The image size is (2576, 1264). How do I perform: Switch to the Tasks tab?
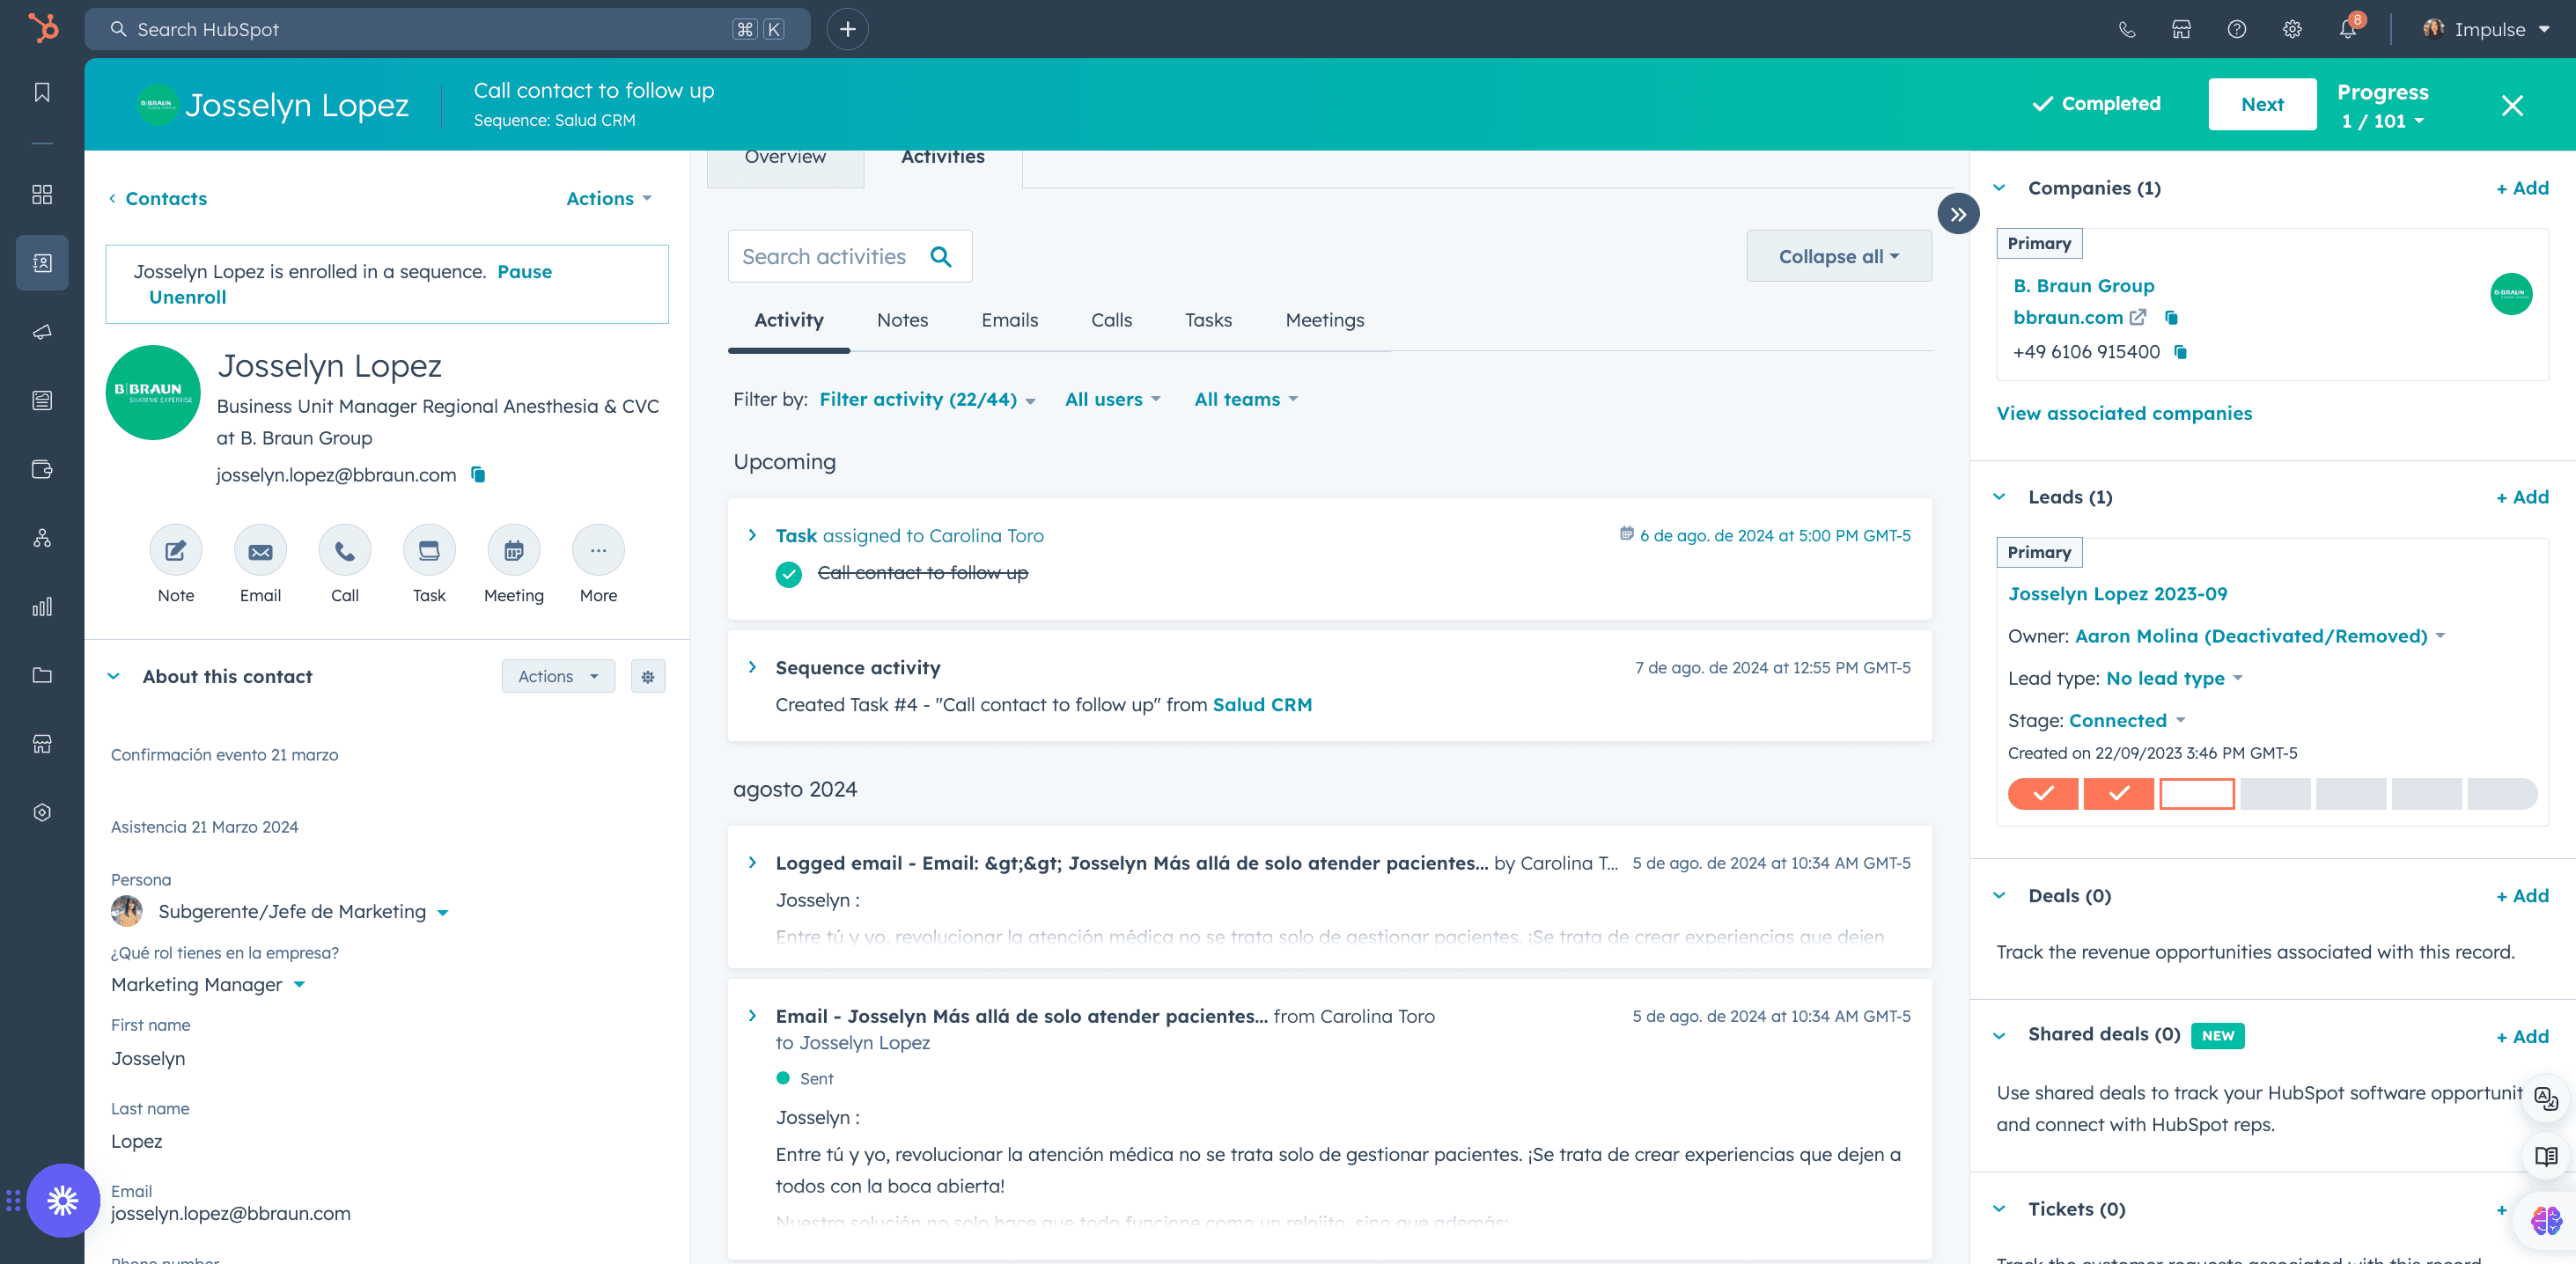click(1208, 320)
